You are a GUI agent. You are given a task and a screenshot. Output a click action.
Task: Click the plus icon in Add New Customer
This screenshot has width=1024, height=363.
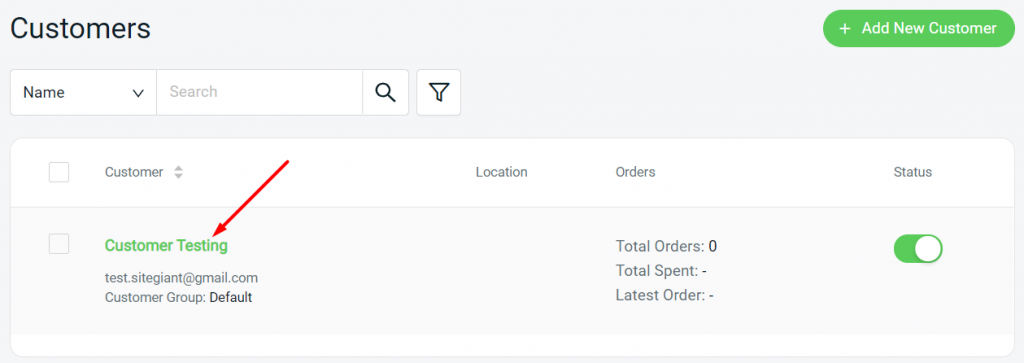pos(845,29)
